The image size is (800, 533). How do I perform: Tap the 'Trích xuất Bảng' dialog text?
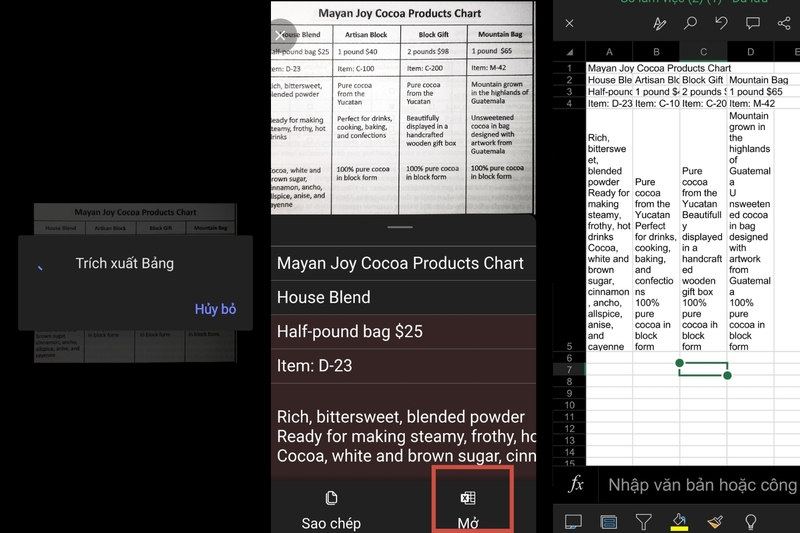[124, 263]
